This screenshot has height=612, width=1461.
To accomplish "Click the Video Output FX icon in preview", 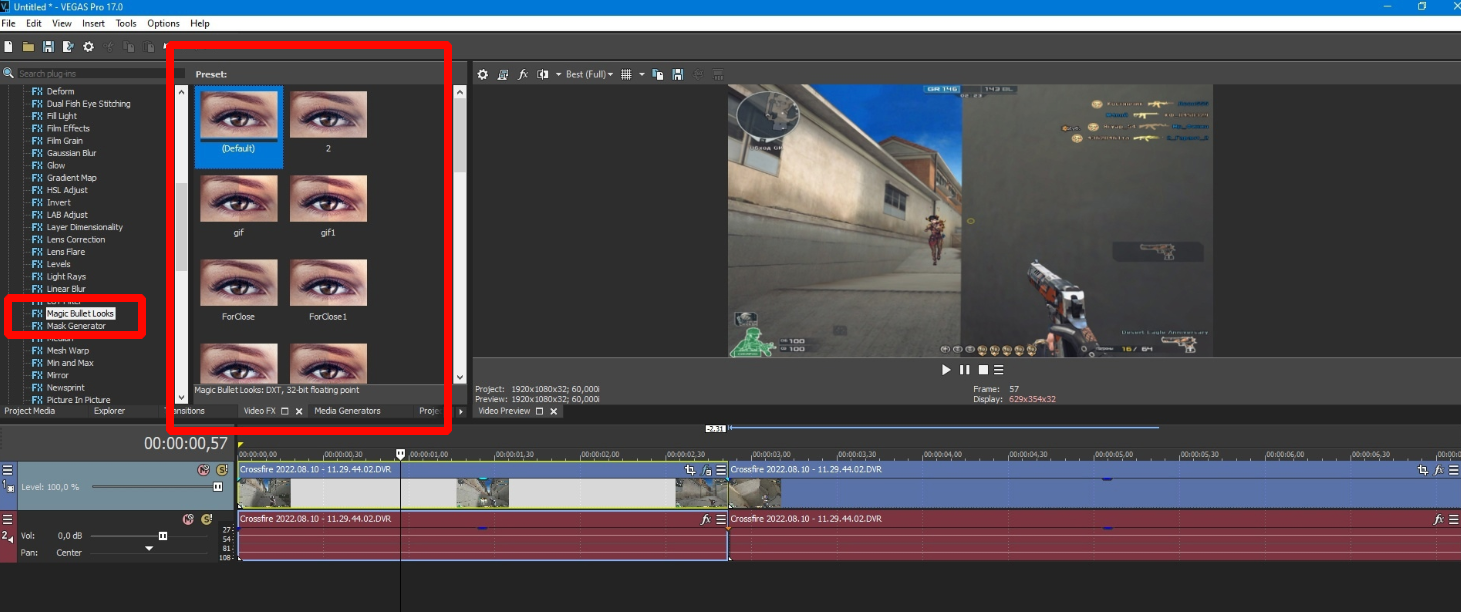I will point(522,74).
